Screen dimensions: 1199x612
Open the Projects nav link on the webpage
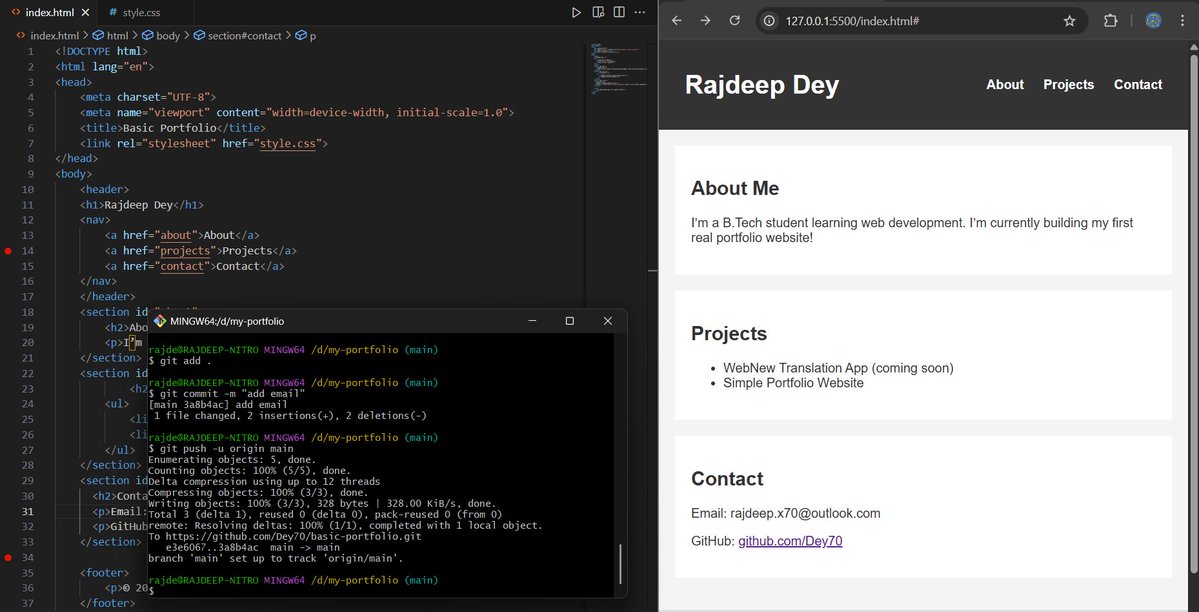tap(1068, 84)
